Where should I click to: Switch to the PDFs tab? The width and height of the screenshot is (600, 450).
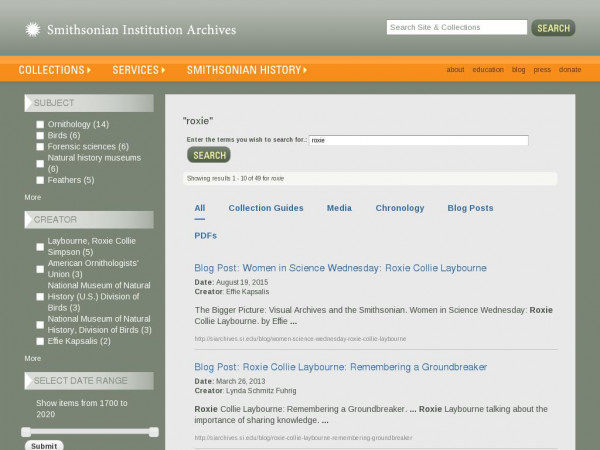click(205, 236)
